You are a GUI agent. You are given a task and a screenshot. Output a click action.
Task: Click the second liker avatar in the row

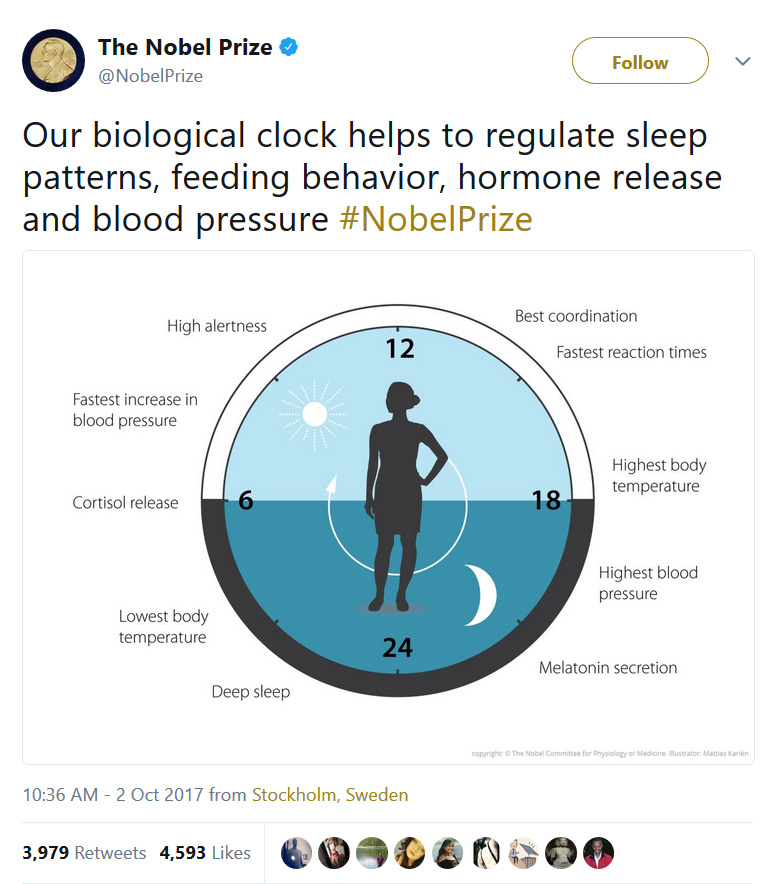pos(334,853)
